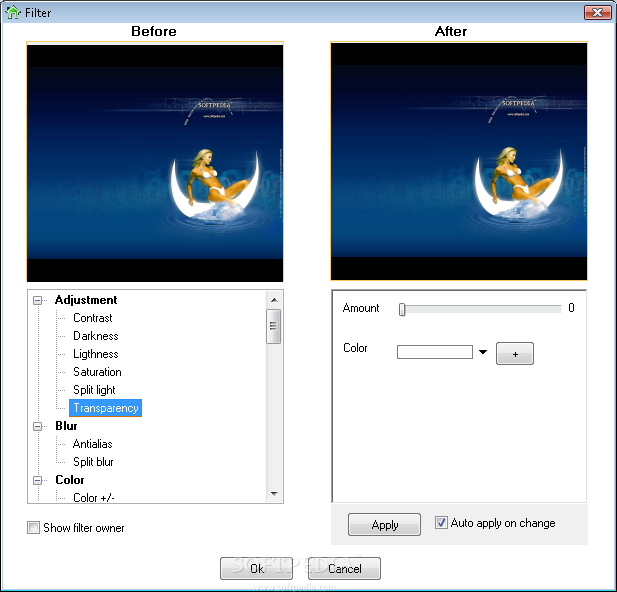
Task: Uncheck Auto apply on change
Action: click(x=441, y=523)
